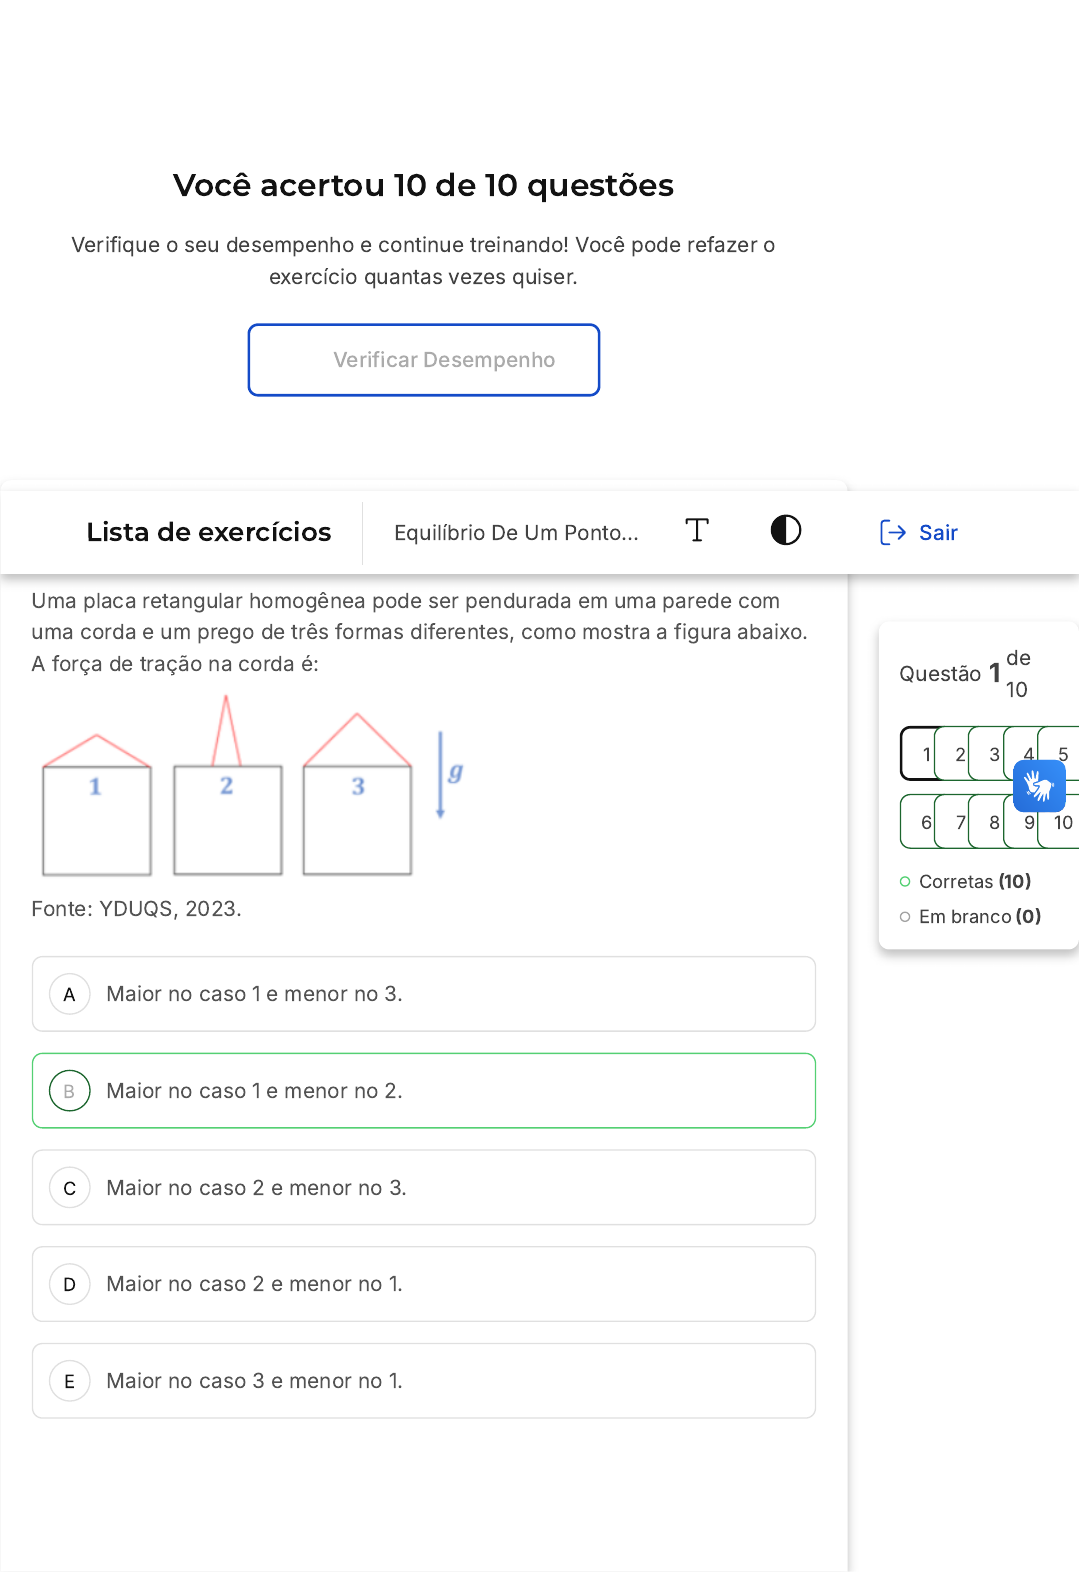The width and height of the screenshot is (1079, 1572).
Task: Open the sign language accessibility widget
Action: tap(1039, 786)
